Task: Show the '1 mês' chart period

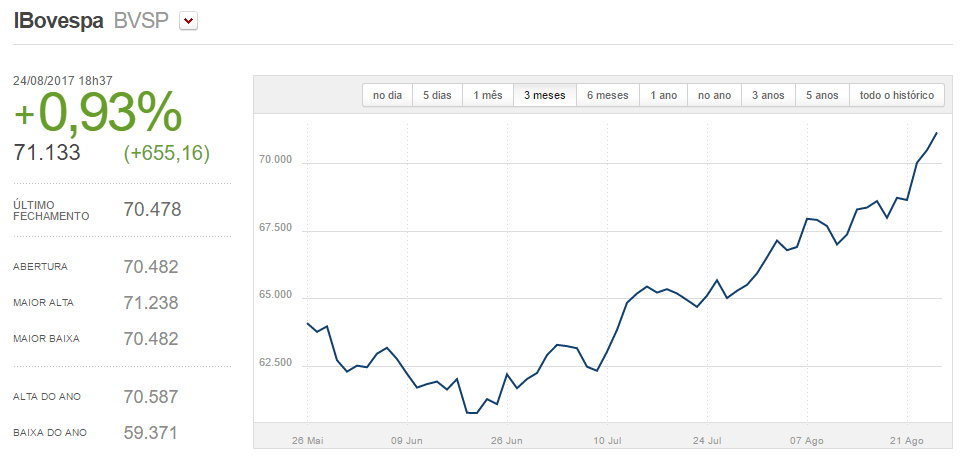Action: coord(488,95)
